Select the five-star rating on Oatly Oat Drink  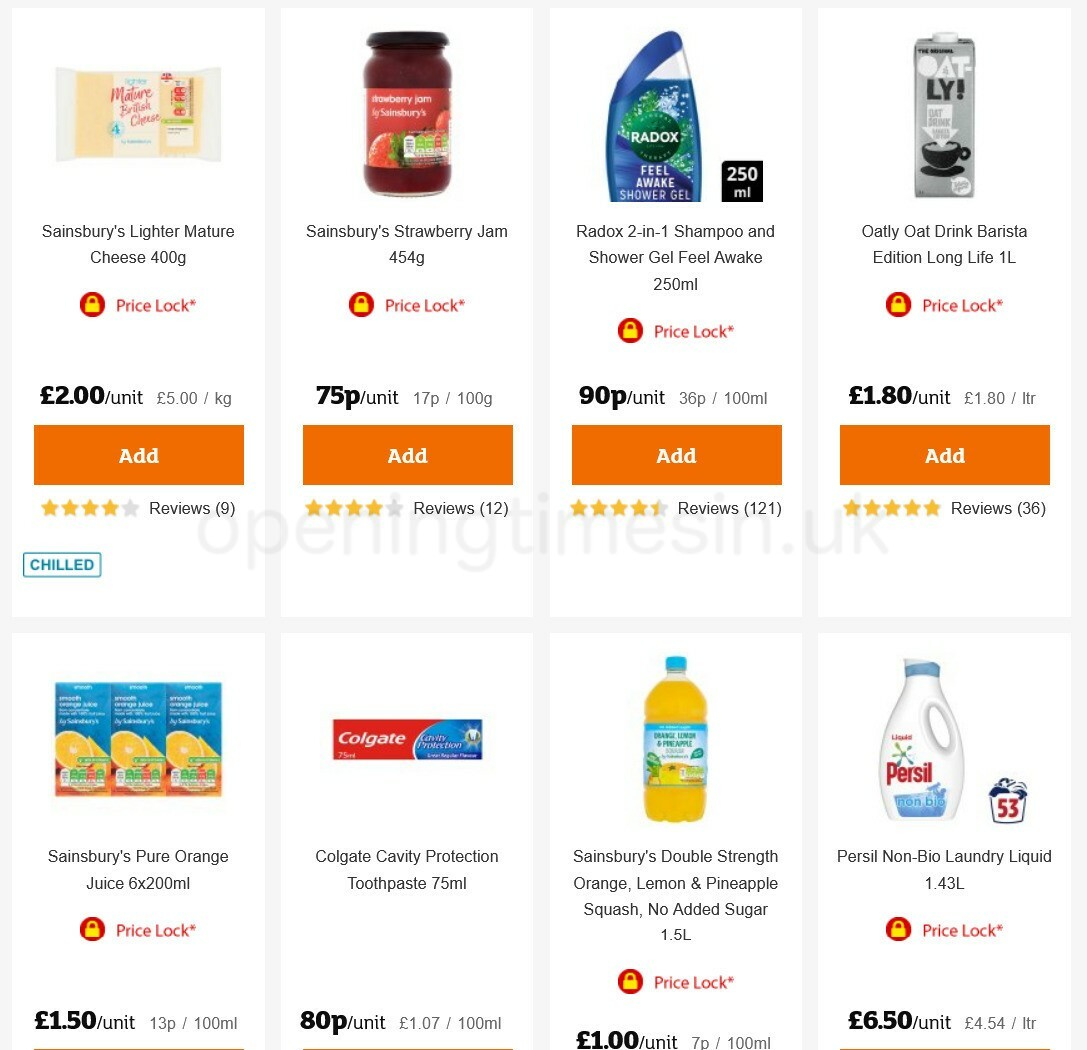click(892, 508)
